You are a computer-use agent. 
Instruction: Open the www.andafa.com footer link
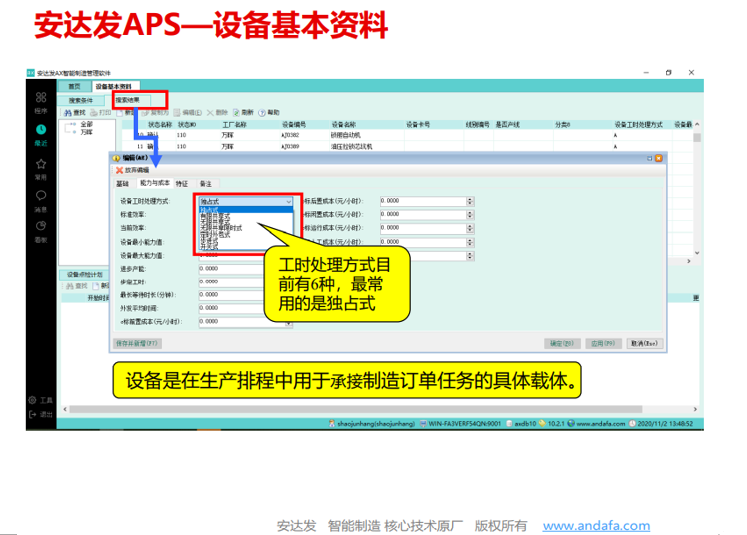[596, 526]
